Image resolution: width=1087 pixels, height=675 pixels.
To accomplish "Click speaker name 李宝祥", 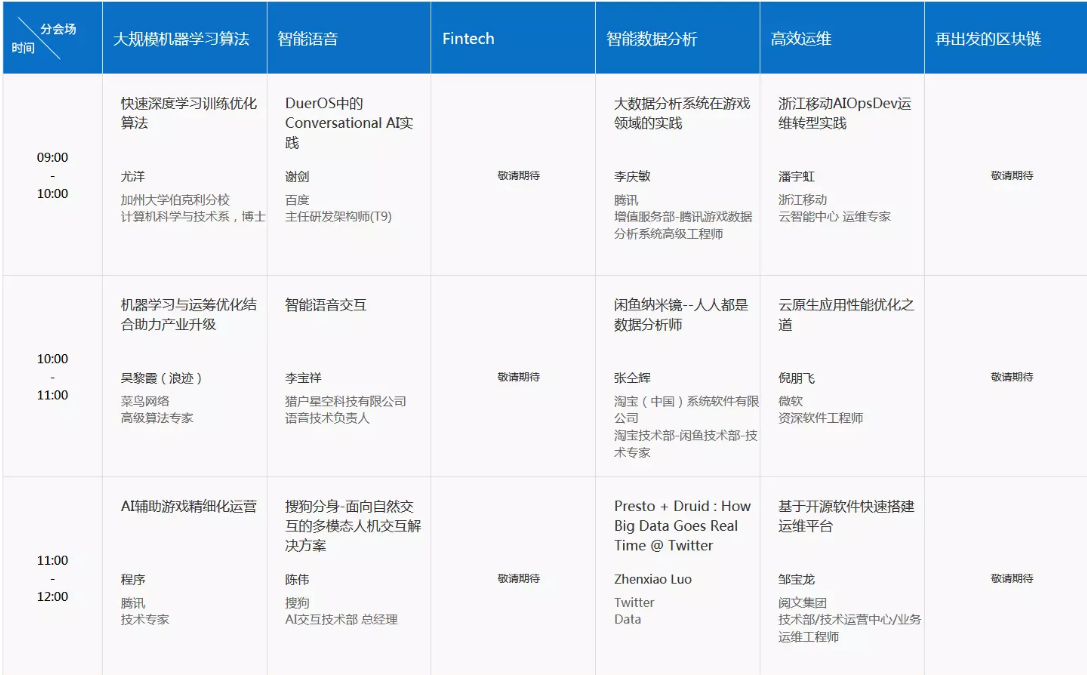I will 304,378.
